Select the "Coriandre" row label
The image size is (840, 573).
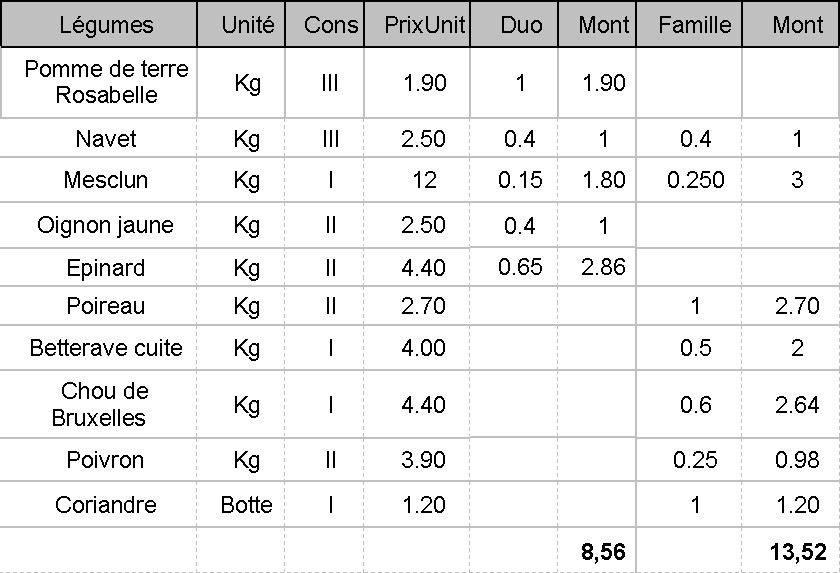106,505
